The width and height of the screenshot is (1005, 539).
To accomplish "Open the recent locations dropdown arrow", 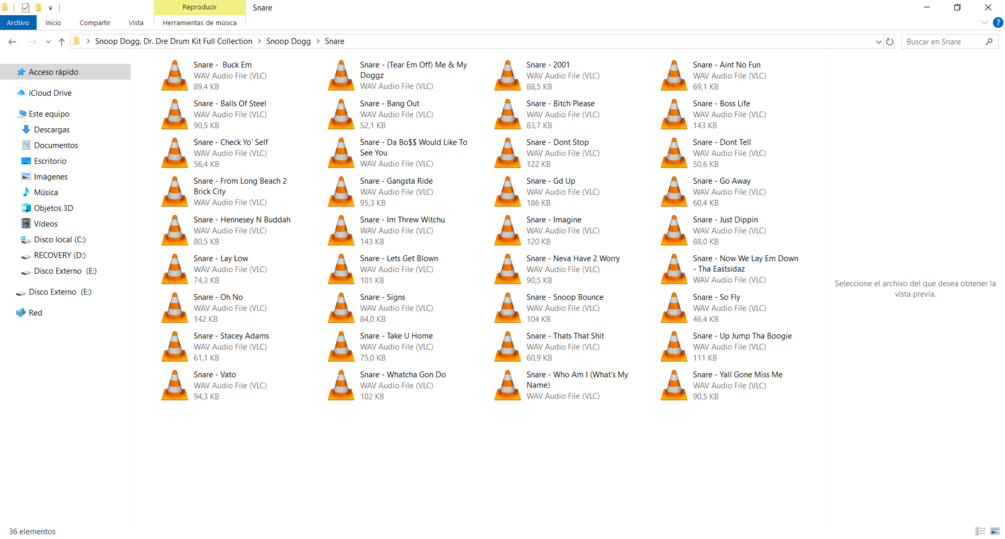I will coord(48,42).
